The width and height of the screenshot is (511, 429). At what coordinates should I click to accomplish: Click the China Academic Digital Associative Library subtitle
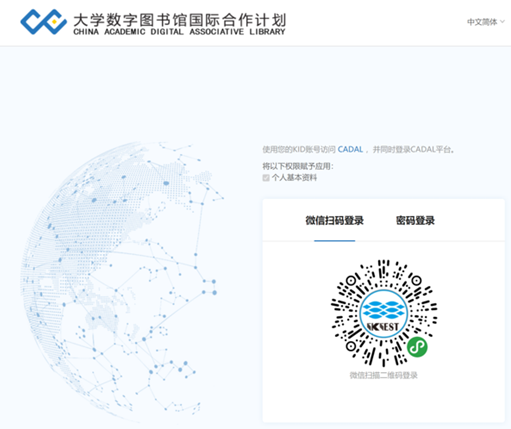pos(179,32)
